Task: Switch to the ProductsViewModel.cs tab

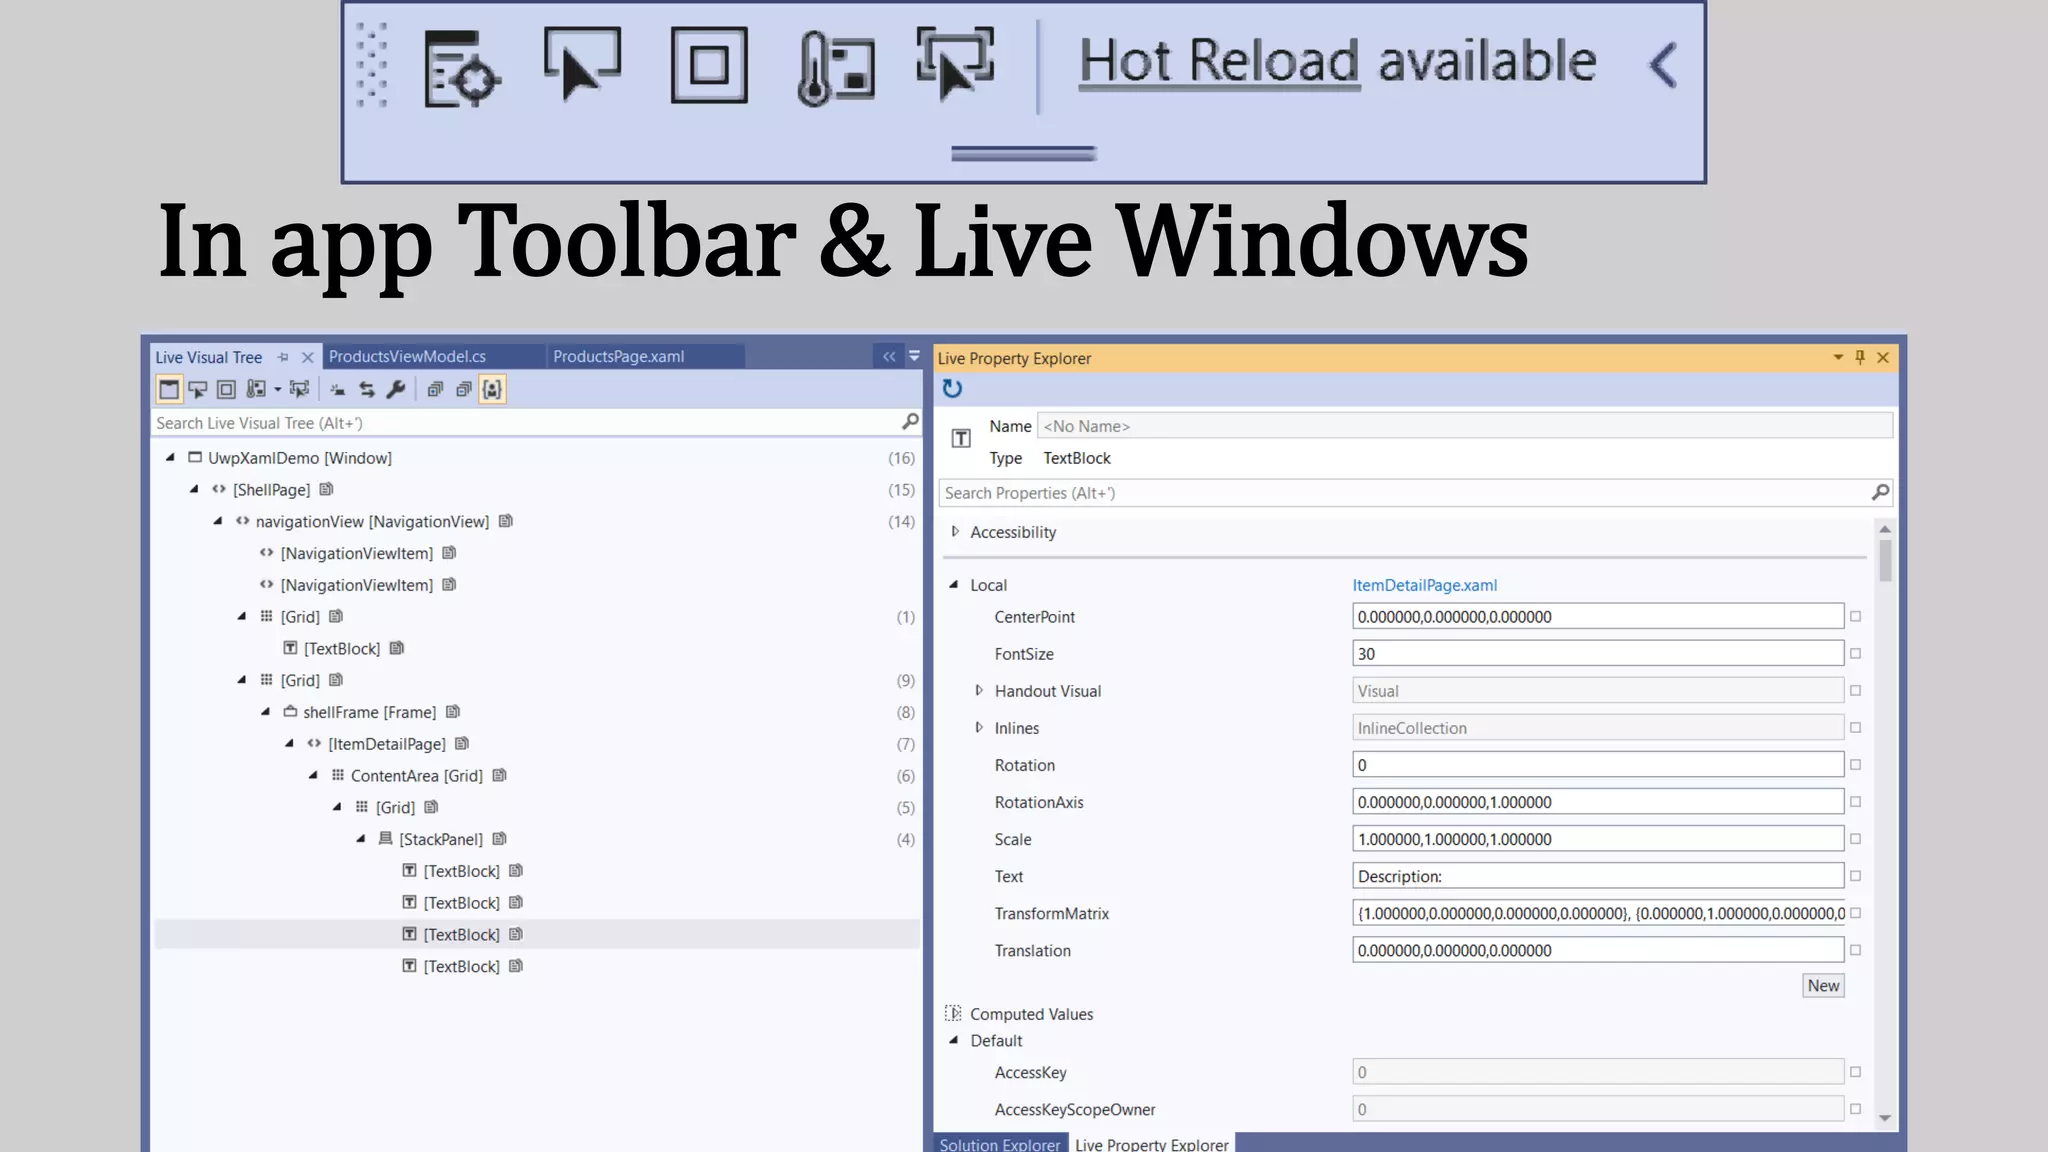Action: 407,356
